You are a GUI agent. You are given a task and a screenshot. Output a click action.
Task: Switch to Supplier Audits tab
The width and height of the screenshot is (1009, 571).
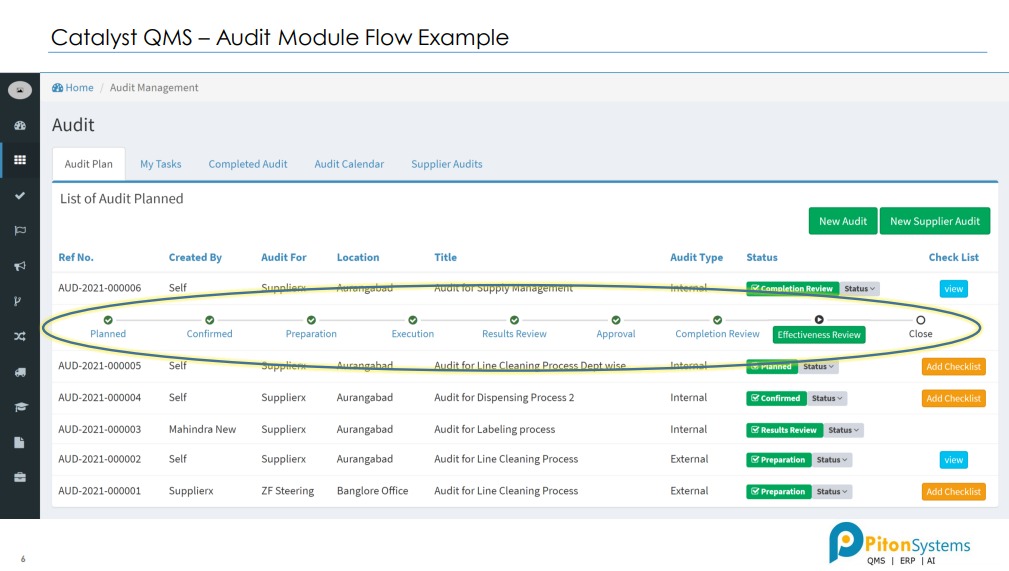tap(447, 164)
